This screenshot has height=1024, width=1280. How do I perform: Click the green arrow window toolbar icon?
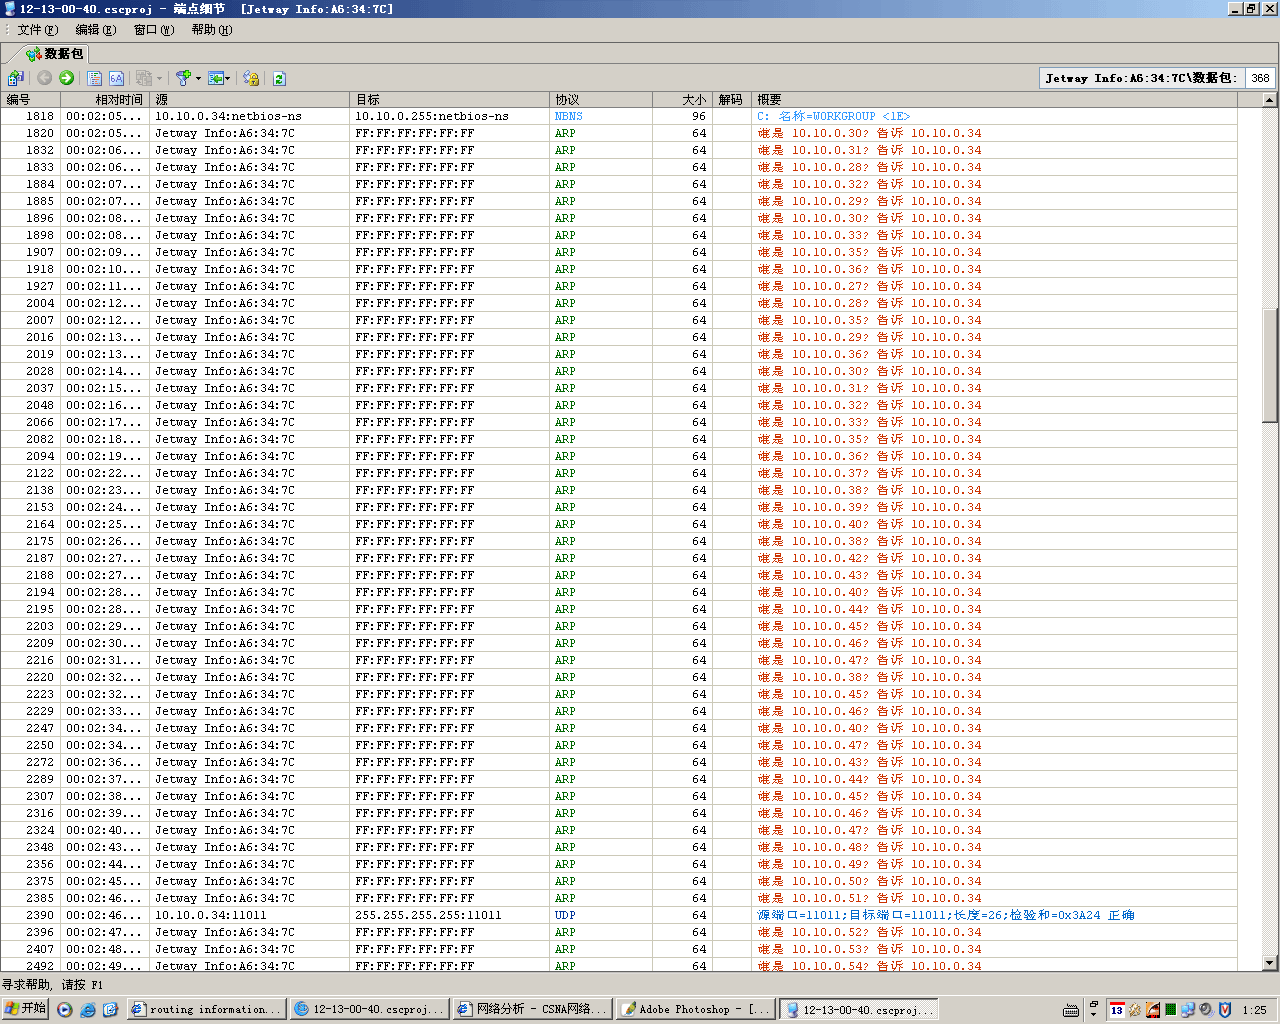216,78
